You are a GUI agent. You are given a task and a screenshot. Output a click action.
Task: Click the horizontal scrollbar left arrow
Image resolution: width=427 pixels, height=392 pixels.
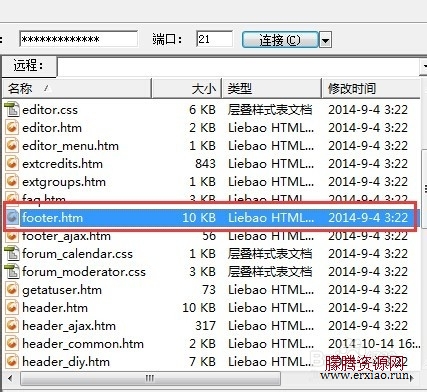(x=10, y=378)
